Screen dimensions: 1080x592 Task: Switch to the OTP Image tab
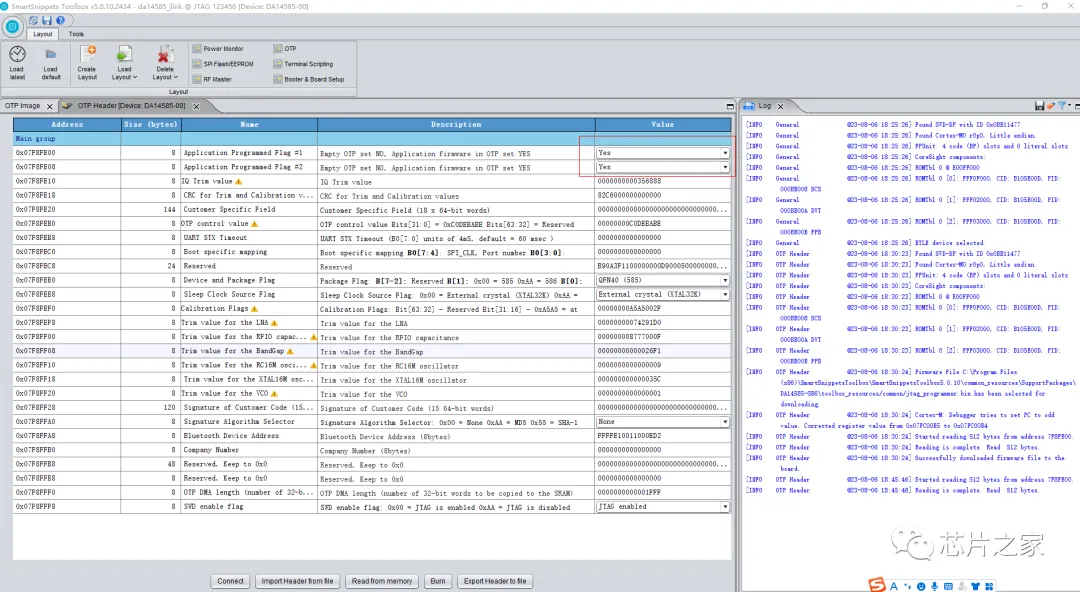pyautogui.click(x=23, y=105)
